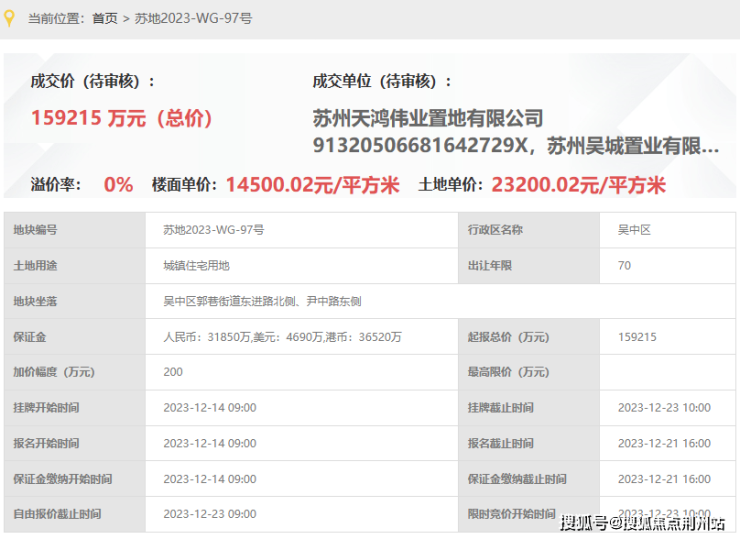Click the 地块编号 header label
Viewport: 740px width, 539px height.
click(x=35, y=230)
